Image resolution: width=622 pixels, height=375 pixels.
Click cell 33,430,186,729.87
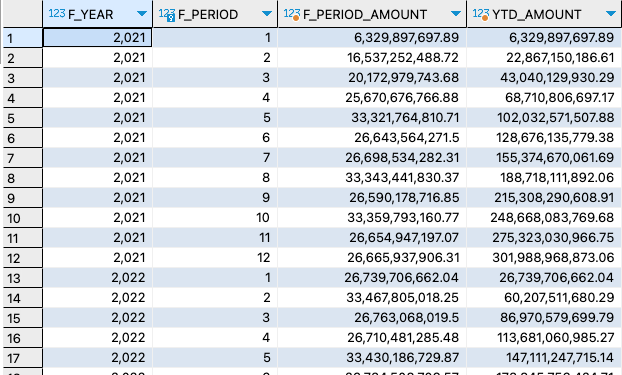point(372,358)
